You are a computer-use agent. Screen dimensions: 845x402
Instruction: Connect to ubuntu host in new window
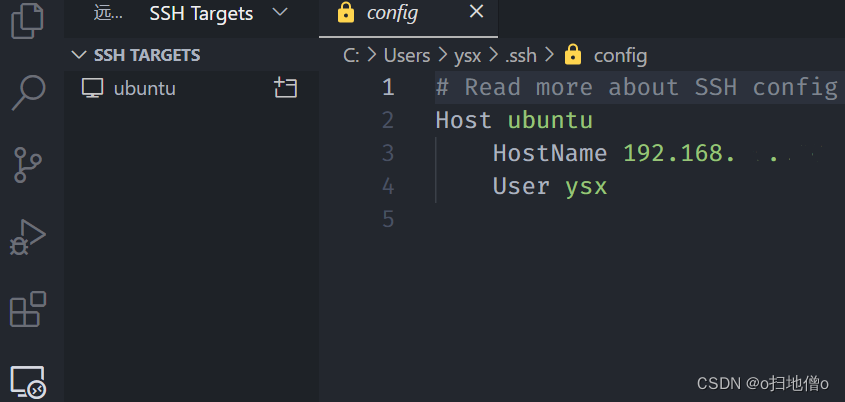pos(285,88)
